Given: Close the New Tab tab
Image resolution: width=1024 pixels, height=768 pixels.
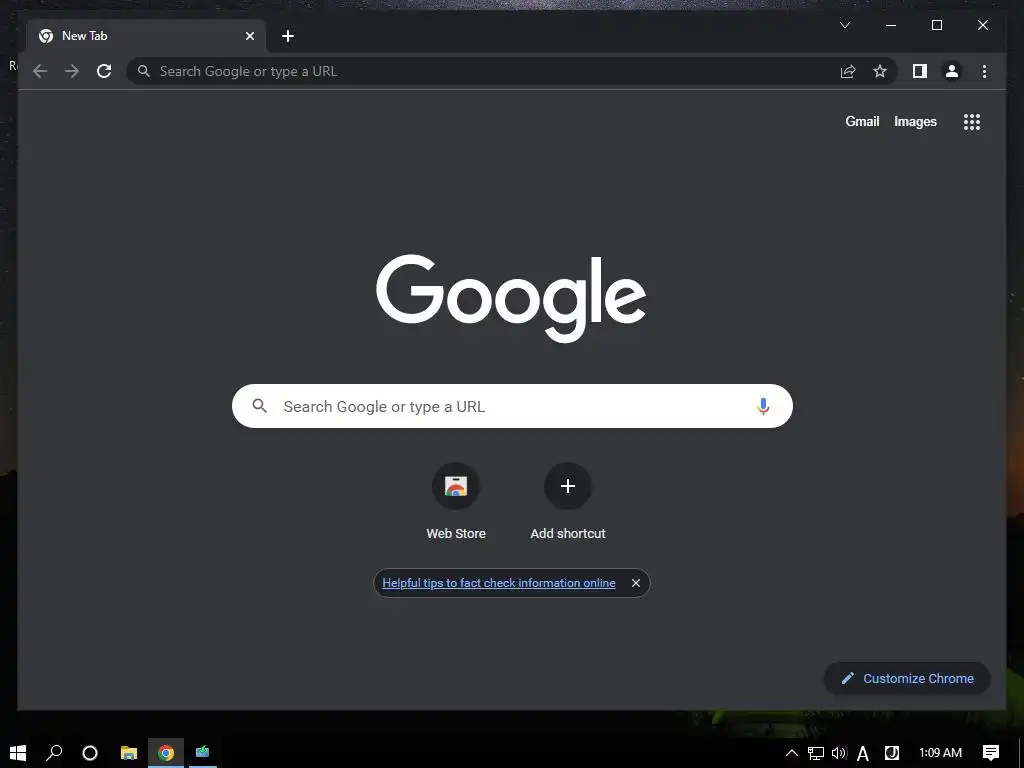Looking at the screenshot, I should pyautogui.click(x=249, y=36).
